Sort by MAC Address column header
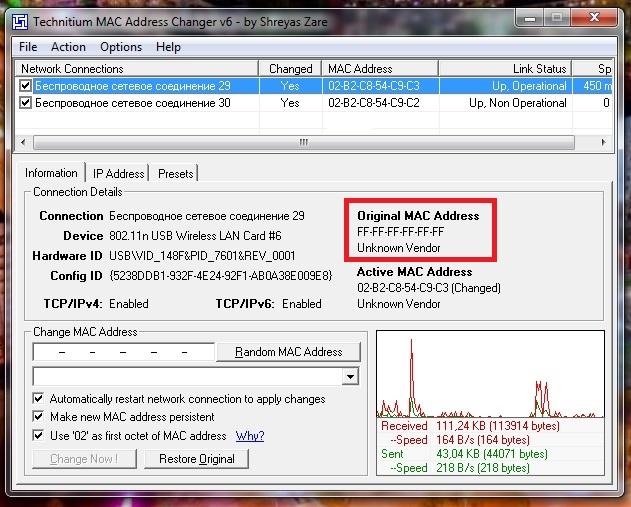Viewport: 631px width, 507px height. (380, 69)
